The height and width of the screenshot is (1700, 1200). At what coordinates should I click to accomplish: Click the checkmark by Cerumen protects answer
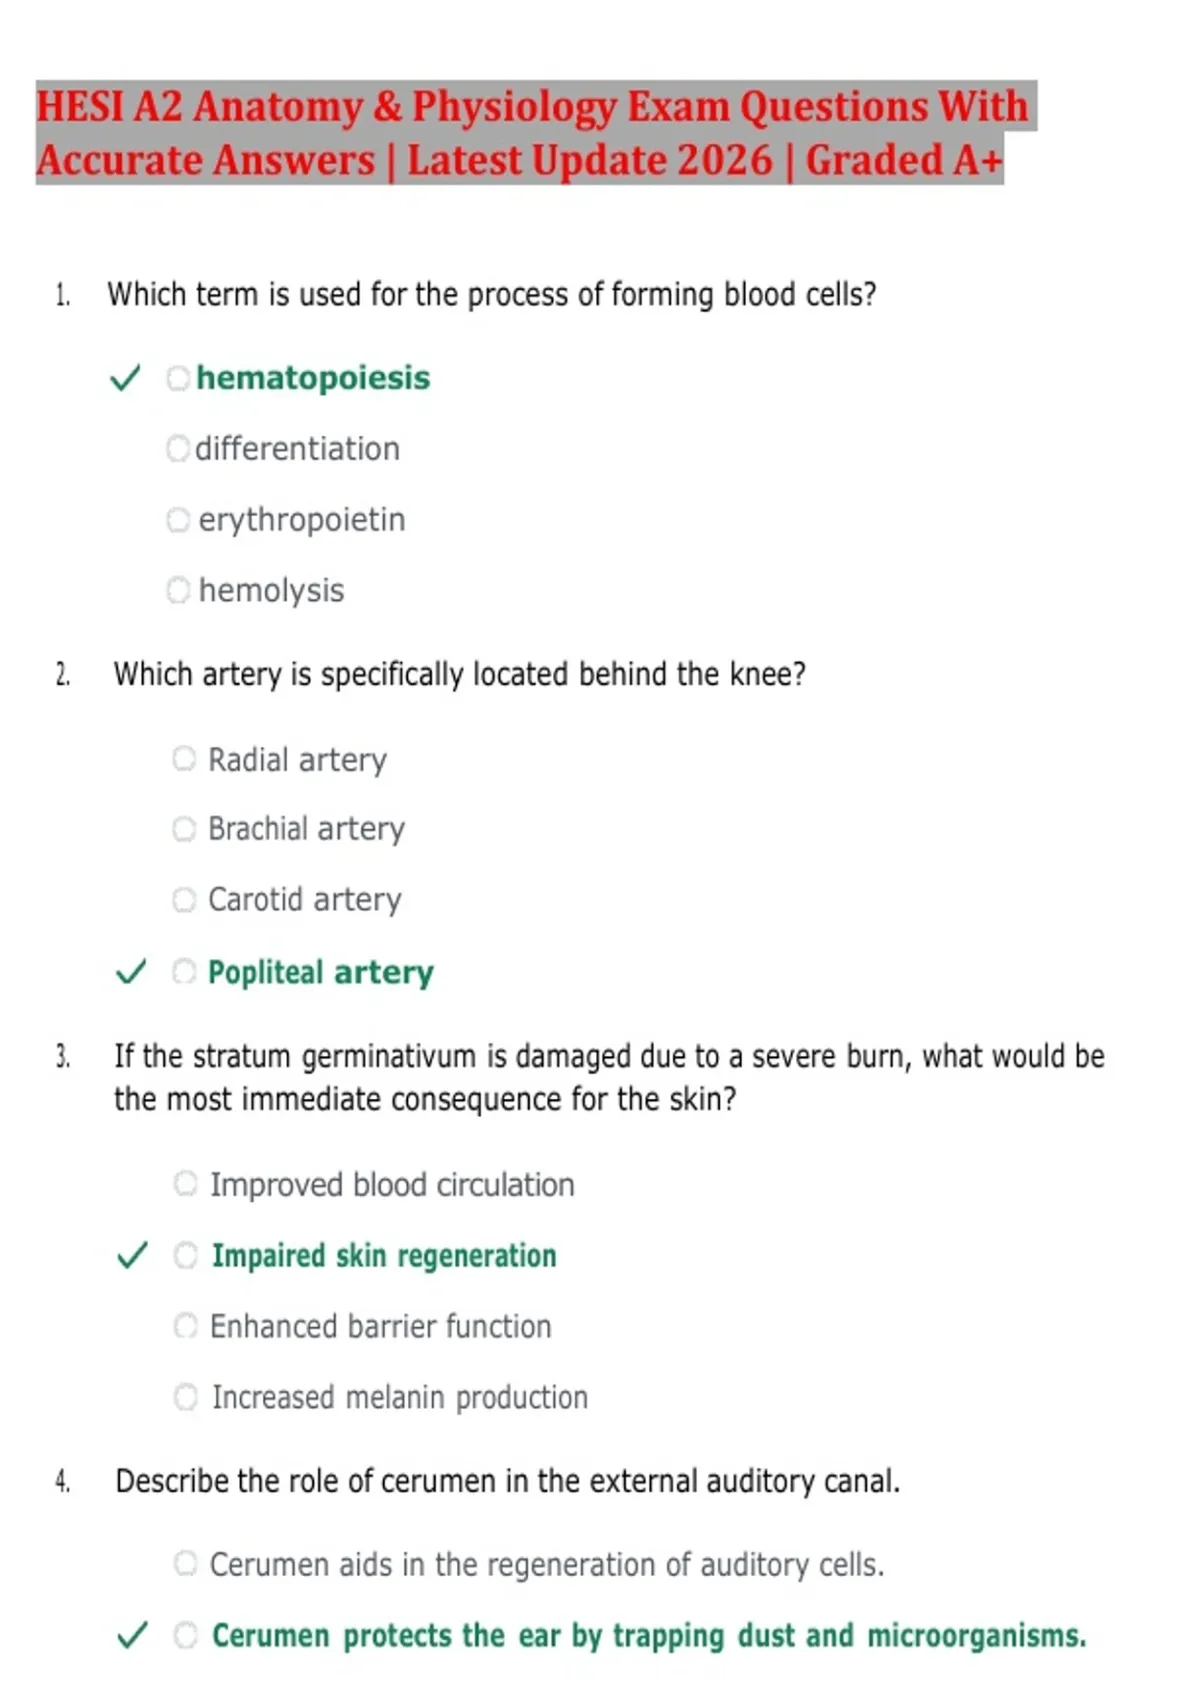[x=133, y=1635]
